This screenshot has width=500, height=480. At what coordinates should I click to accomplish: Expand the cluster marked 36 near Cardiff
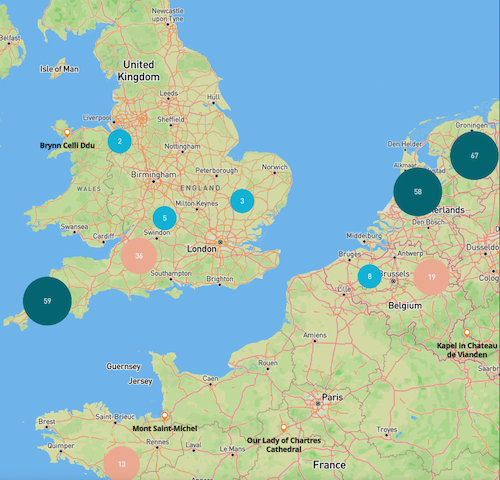pyautogui.click(x=139, y=256)
